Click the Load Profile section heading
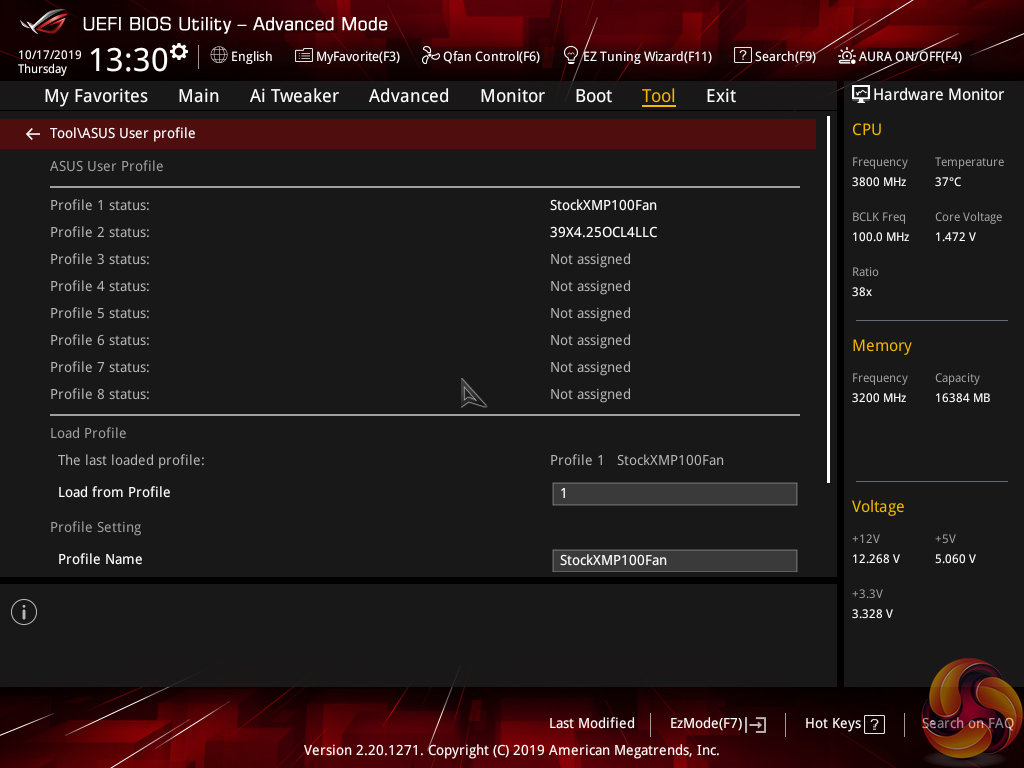Viewport: 1024px width, 768px height. click(88, 433)
